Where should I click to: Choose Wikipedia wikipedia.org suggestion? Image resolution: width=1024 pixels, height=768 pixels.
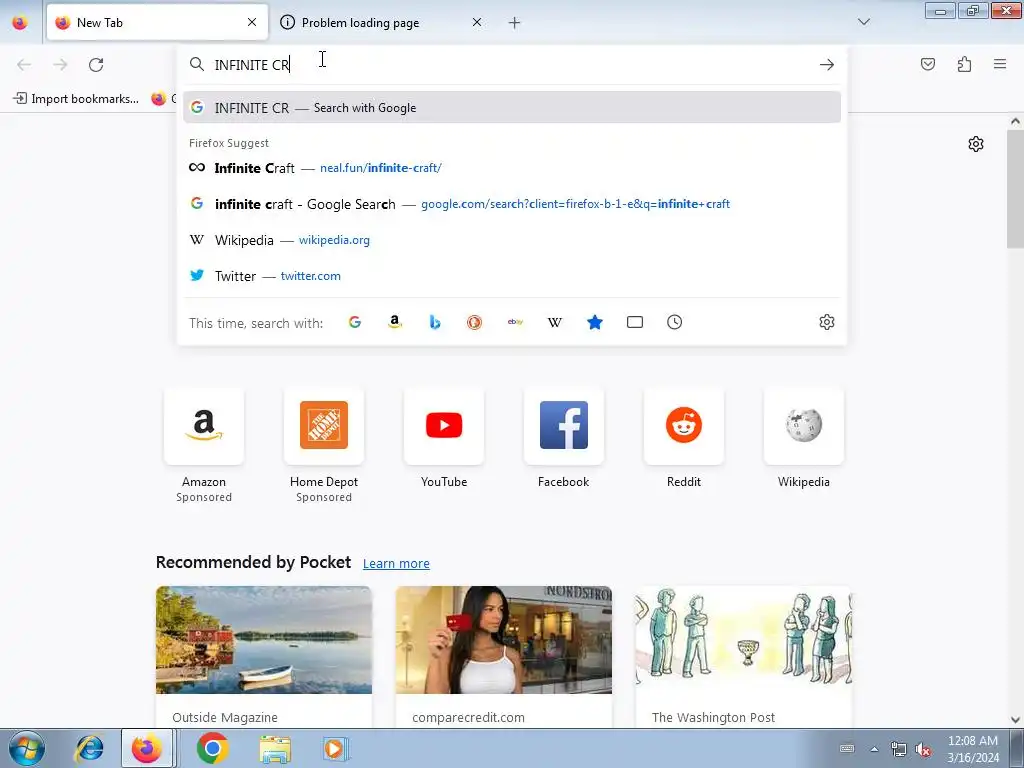pyautogui.click(x=512, y=240)
